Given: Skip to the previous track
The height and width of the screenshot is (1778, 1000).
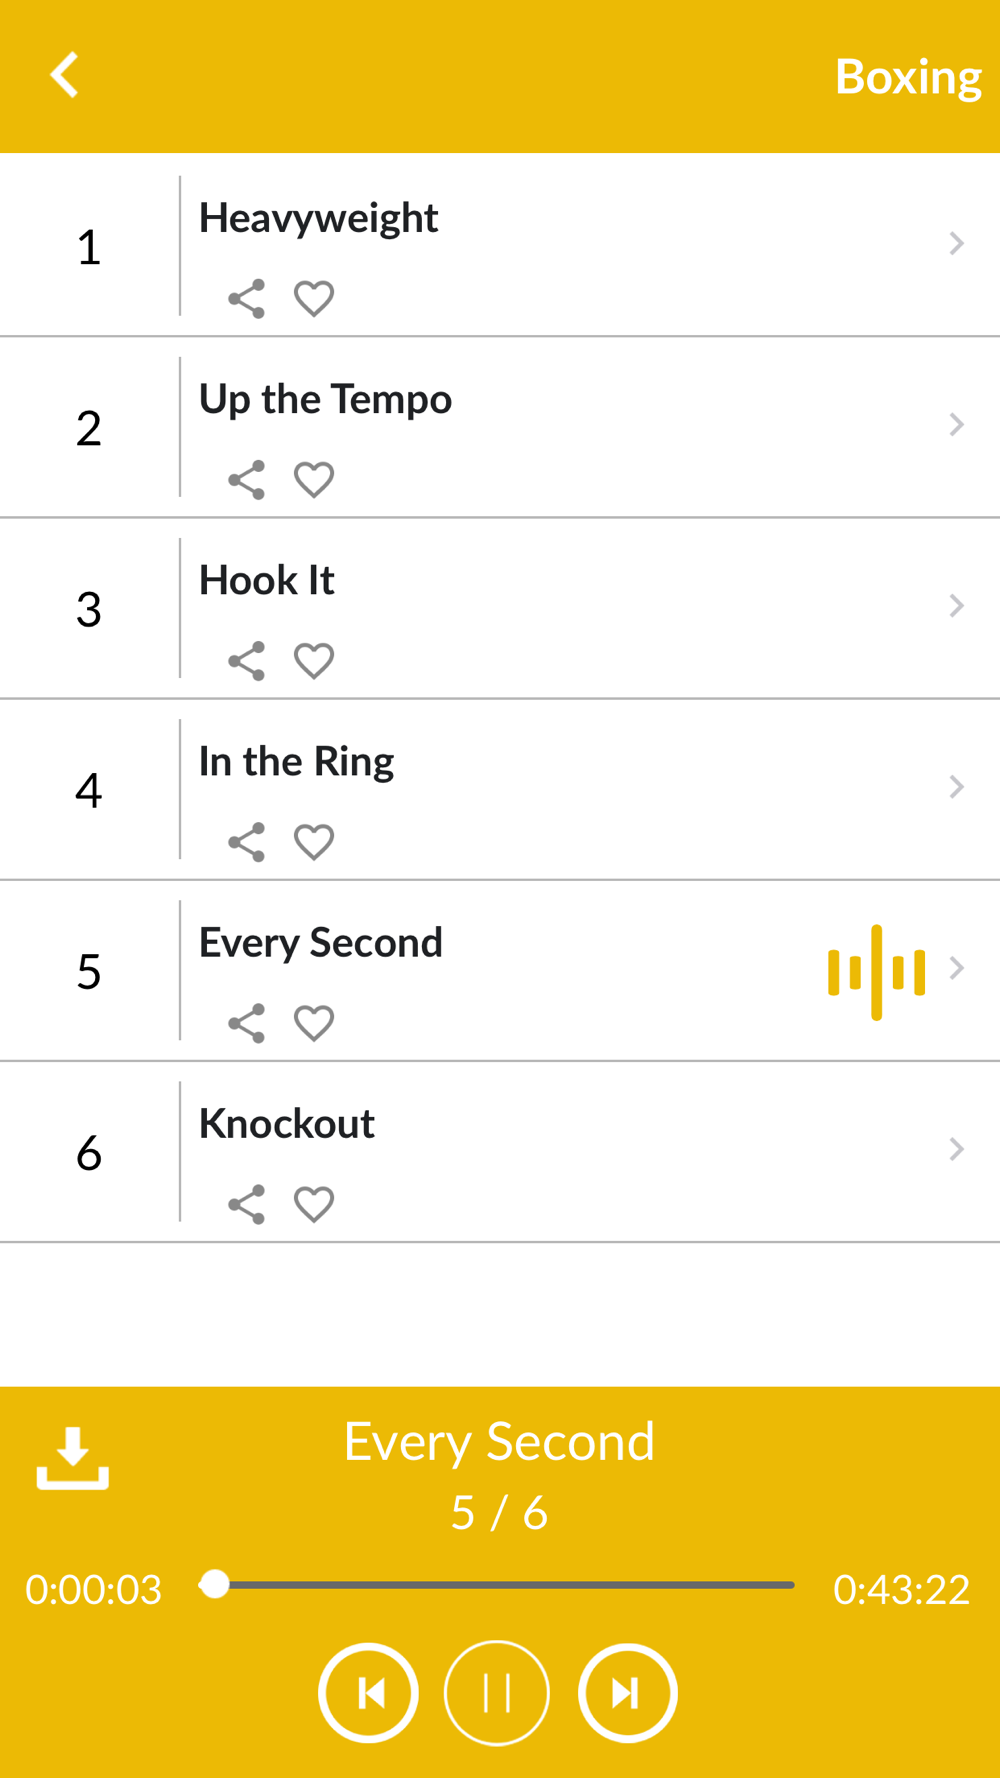Looking at the screenshot, I should click(x=368, y=1693).
